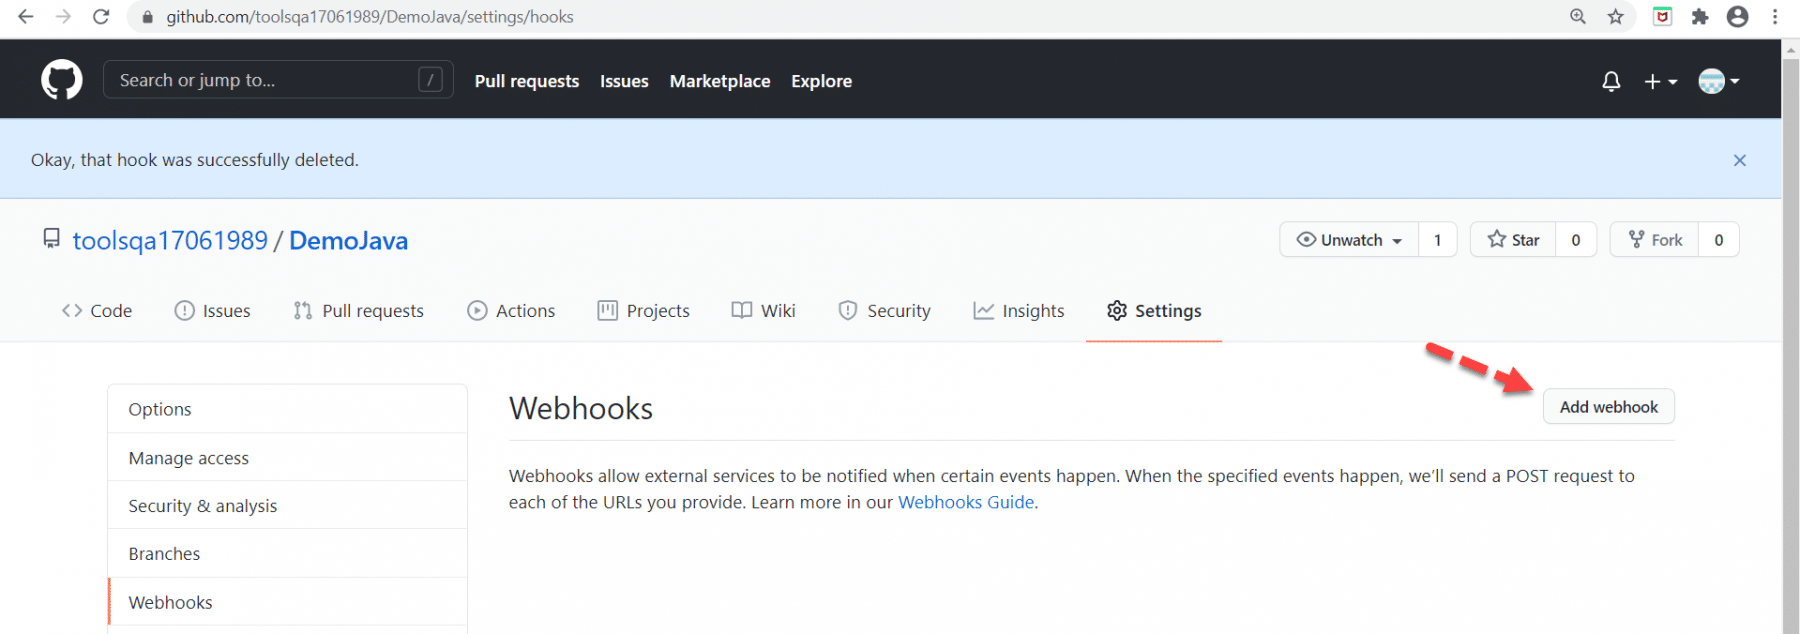
Task: Switch to the Actions tab
Action: pyautogui.click(x=511, y=311)
